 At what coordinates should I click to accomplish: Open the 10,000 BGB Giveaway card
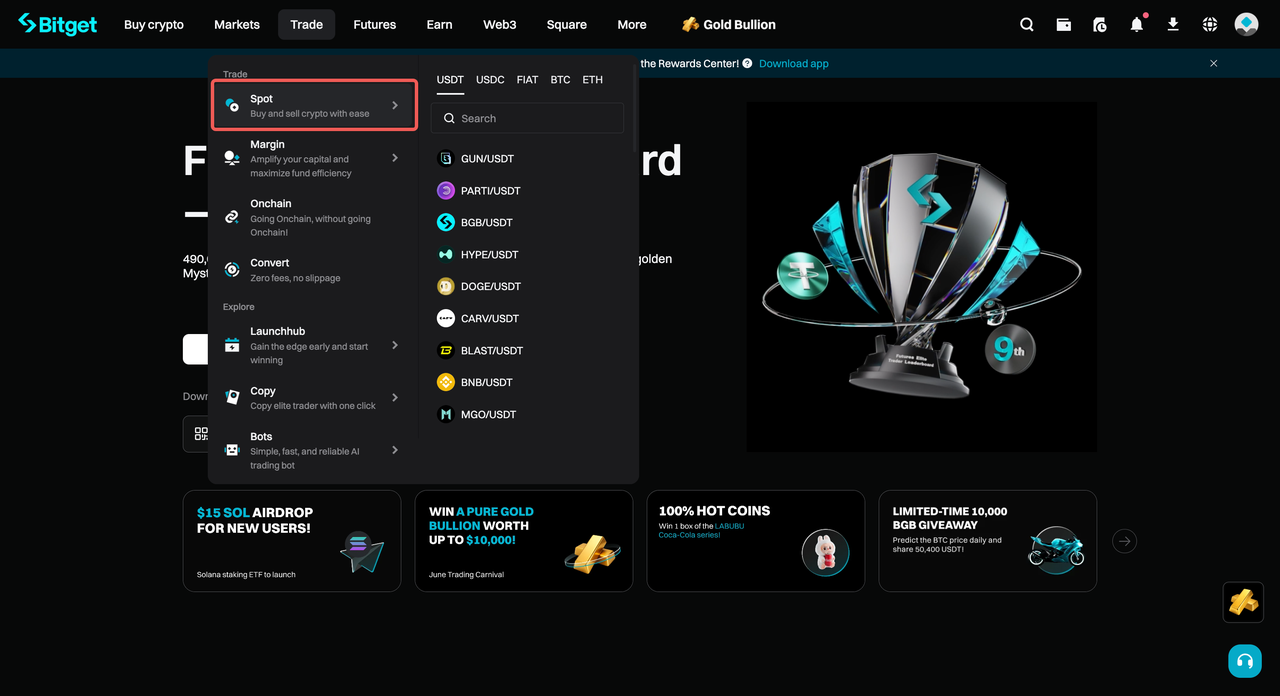pyautogui.click(x=988, y=541)
